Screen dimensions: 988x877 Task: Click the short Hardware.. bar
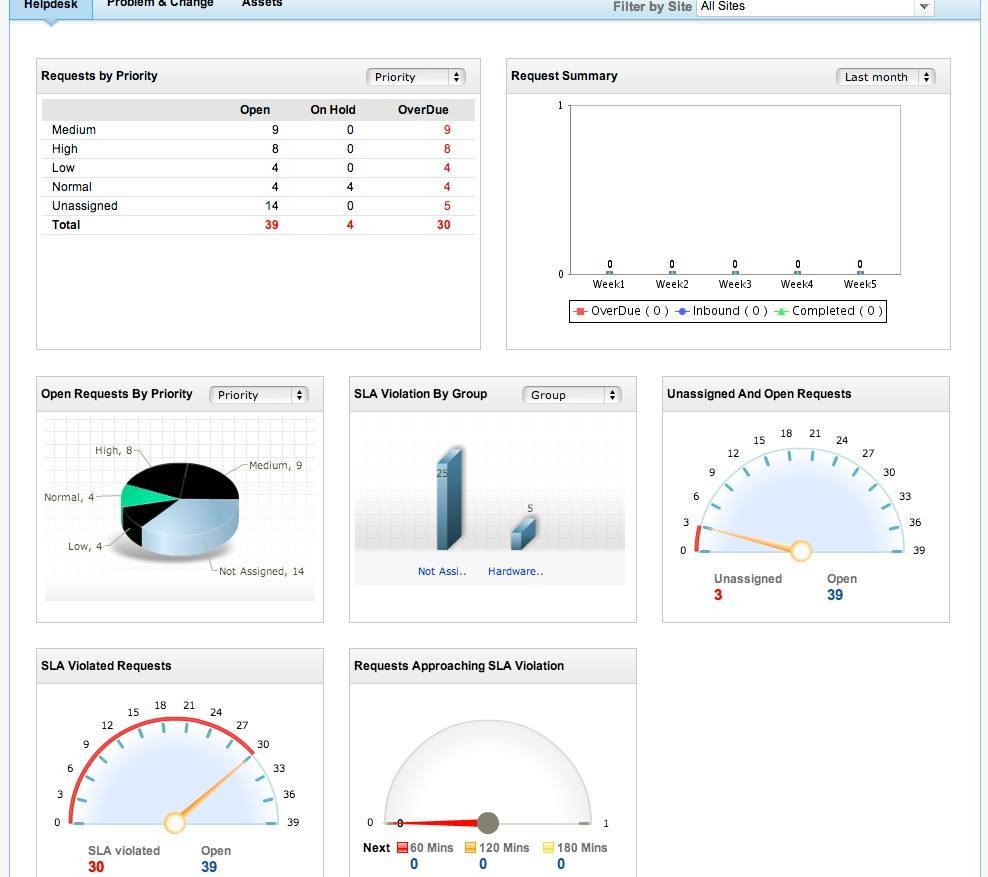[523, 534]
